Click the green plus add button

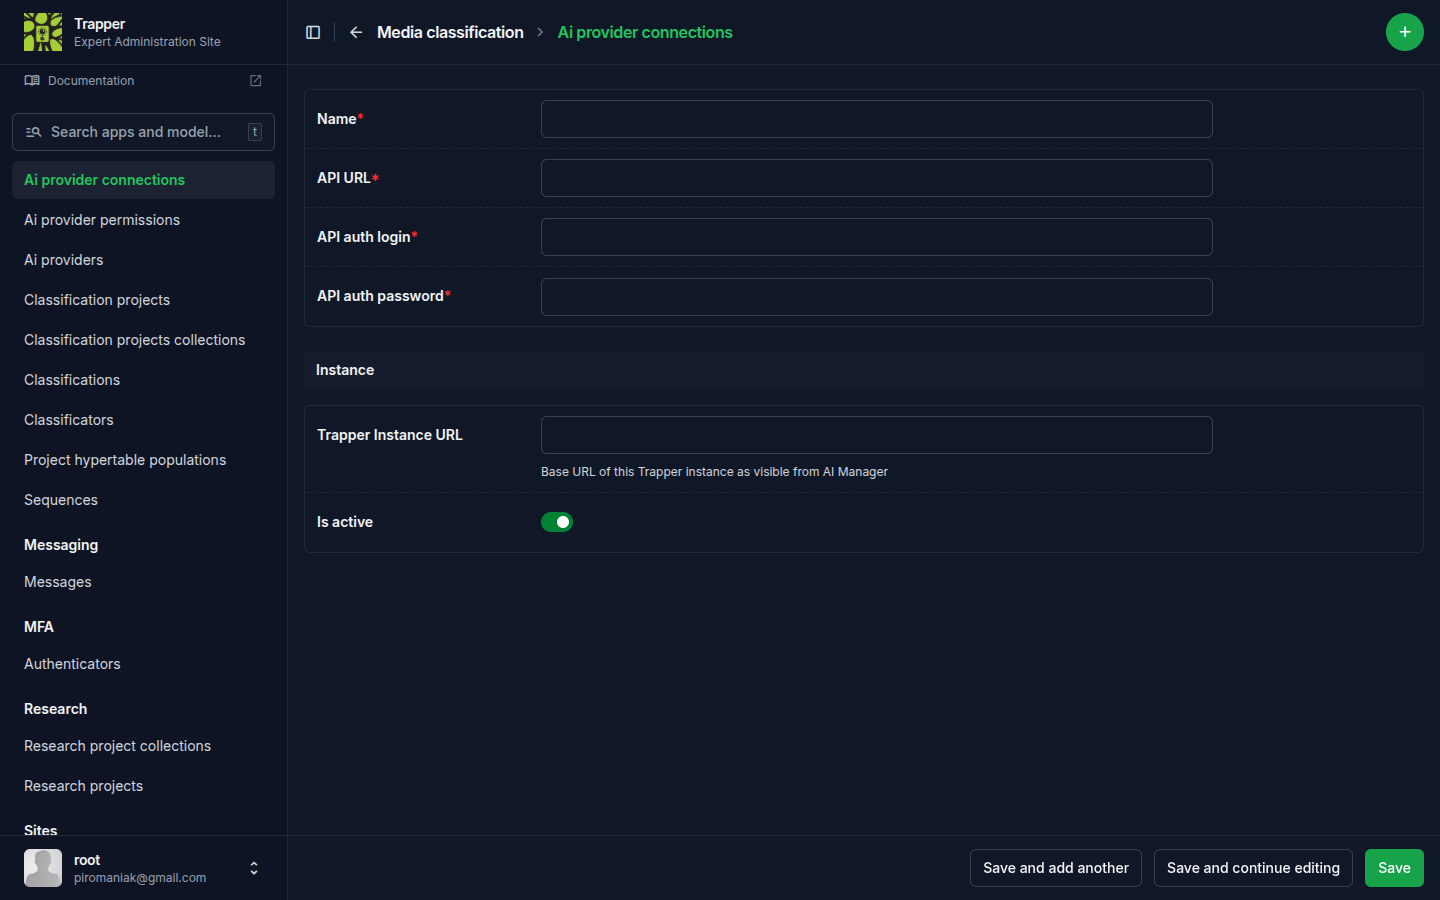[1405, 32]
